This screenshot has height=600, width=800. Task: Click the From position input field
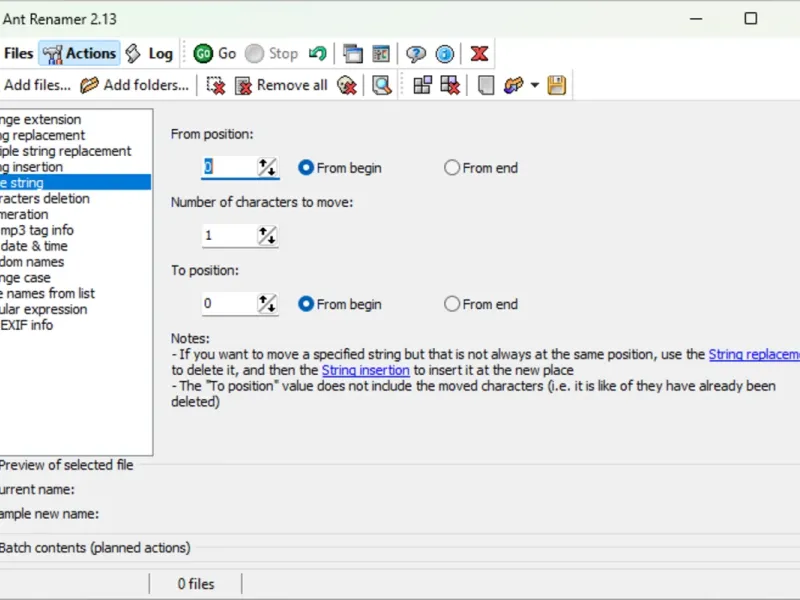[x=229, y=167]
